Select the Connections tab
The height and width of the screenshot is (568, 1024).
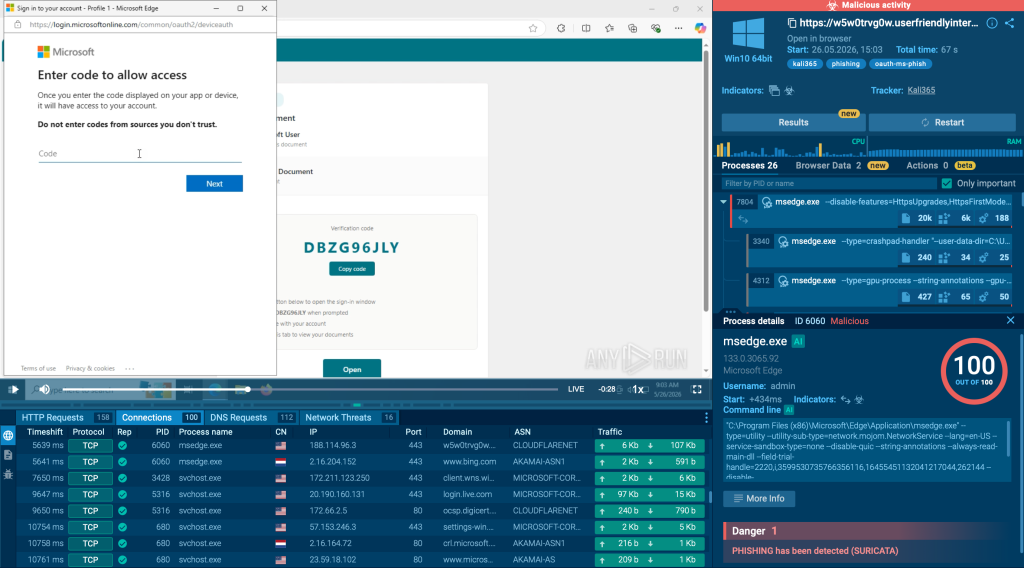pyautogui.click(x=160, y=418)
